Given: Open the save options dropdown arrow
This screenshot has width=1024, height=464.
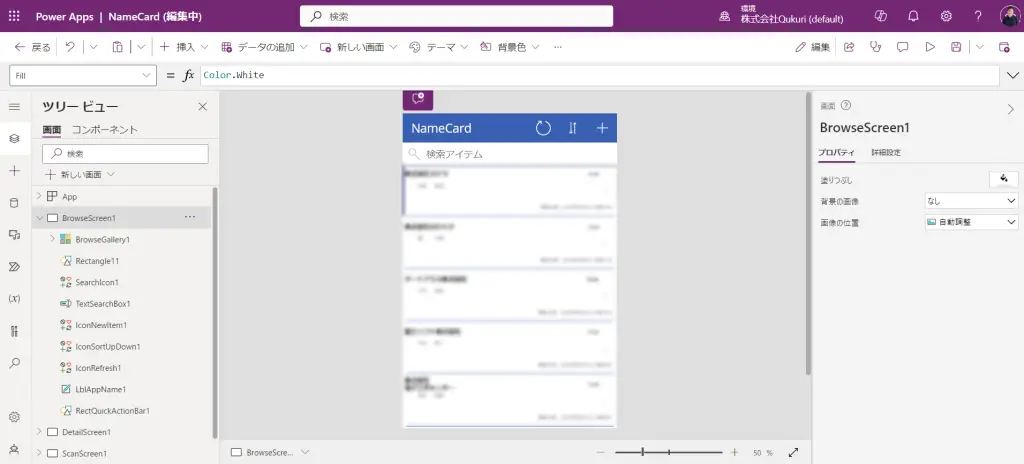Looking at the screenshot, I should pyautogui.click(x=980, y=47).
